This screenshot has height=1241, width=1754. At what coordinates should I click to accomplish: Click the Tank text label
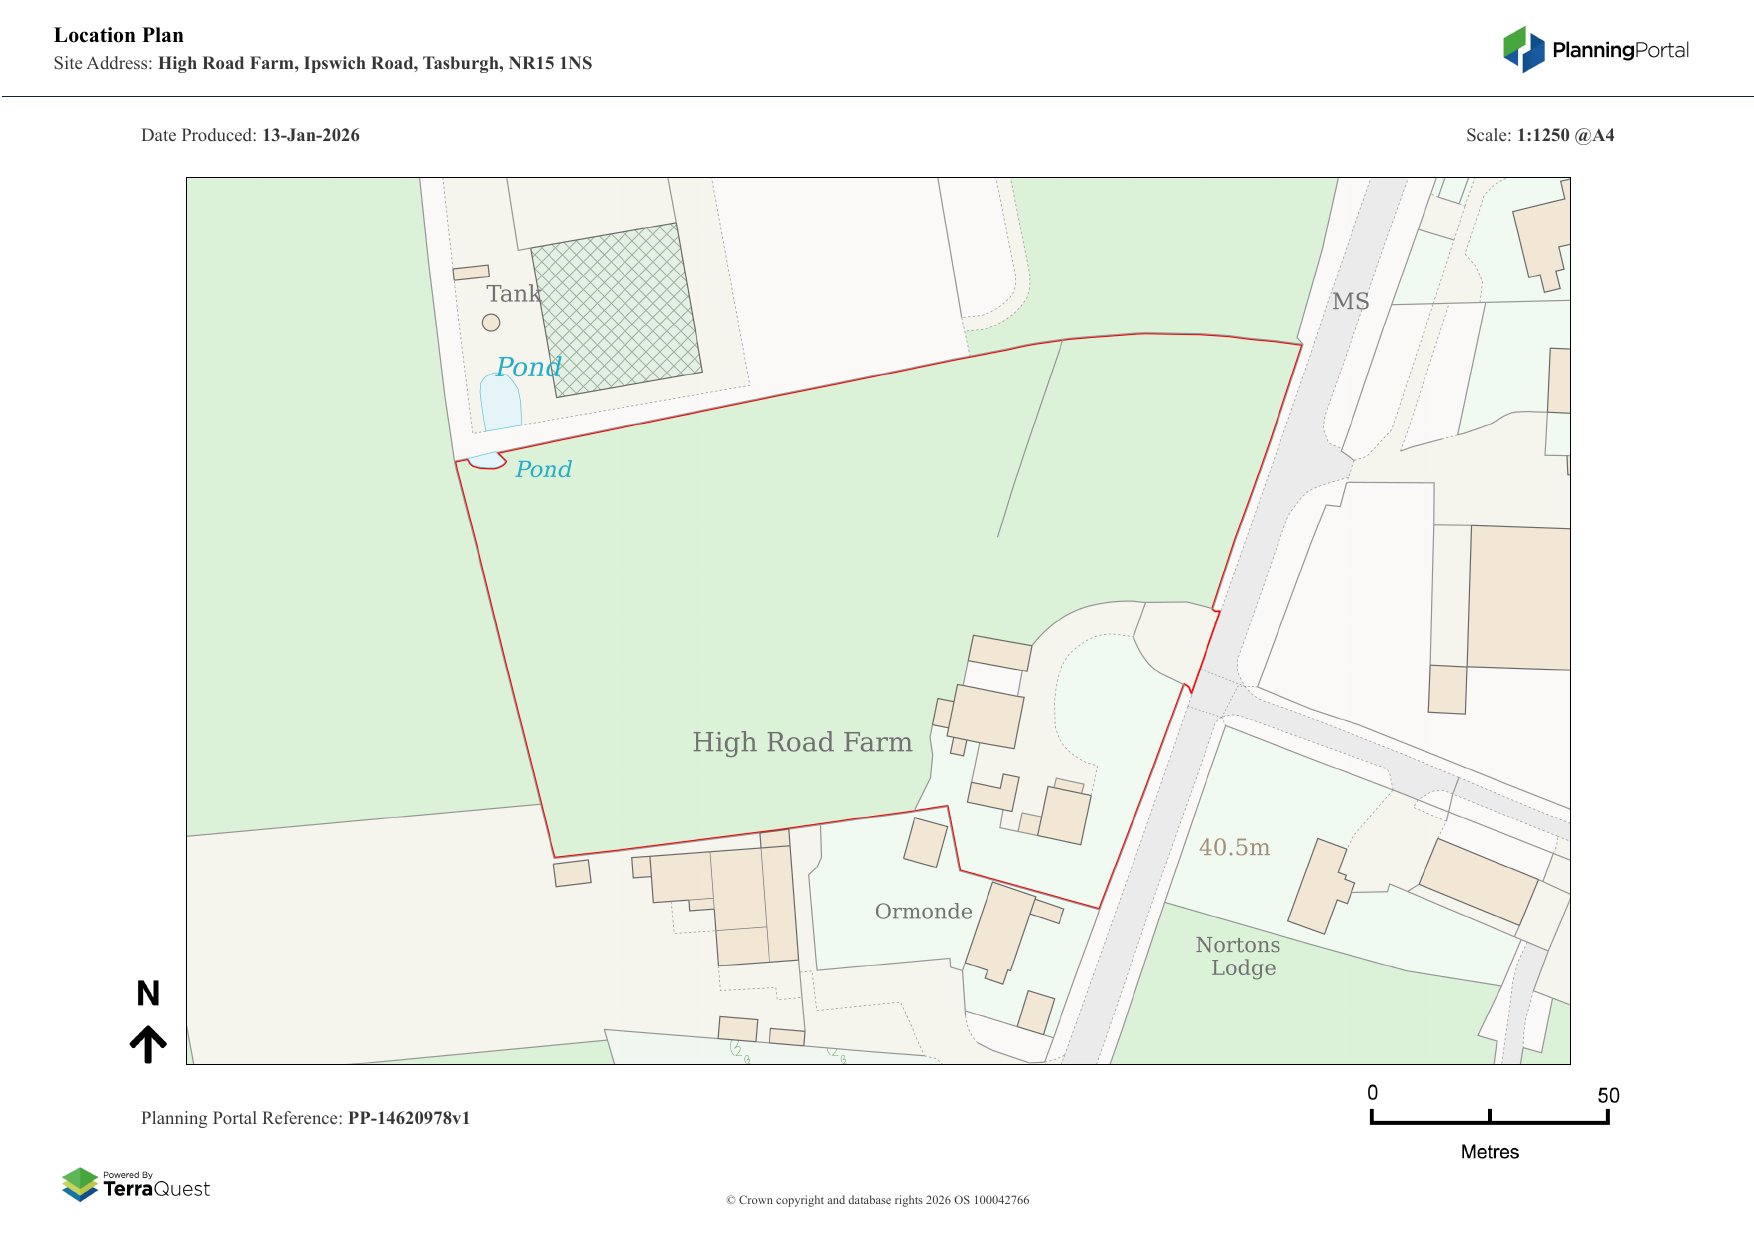tap(513, 293)
